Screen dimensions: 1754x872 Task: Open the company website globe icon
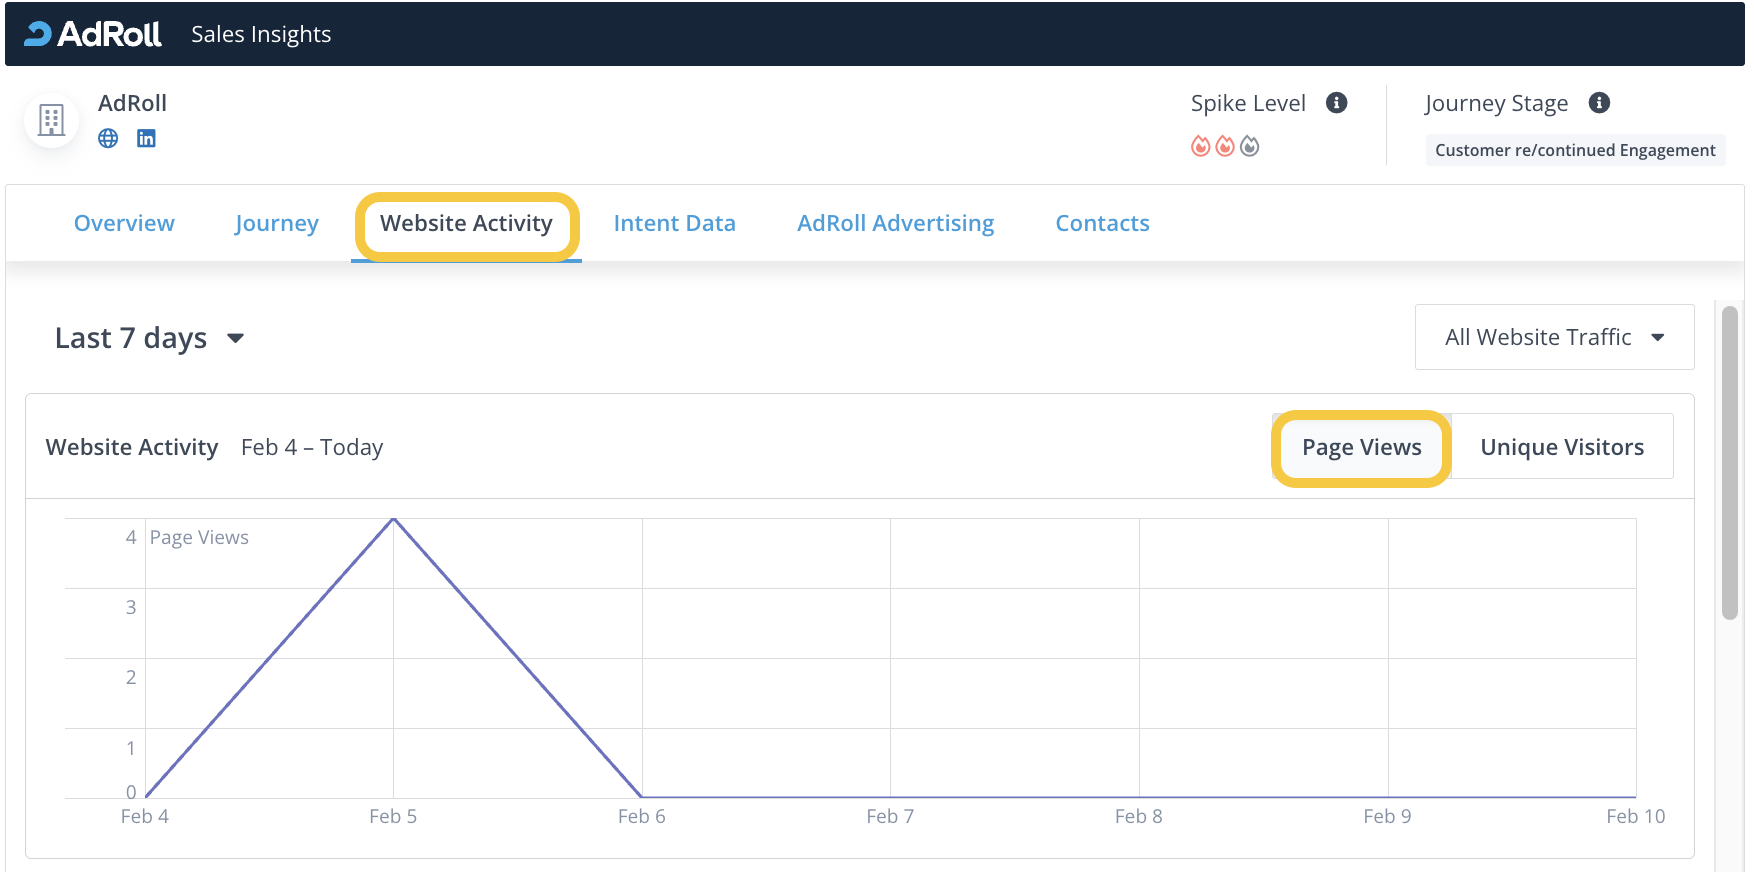pos(108,139)
